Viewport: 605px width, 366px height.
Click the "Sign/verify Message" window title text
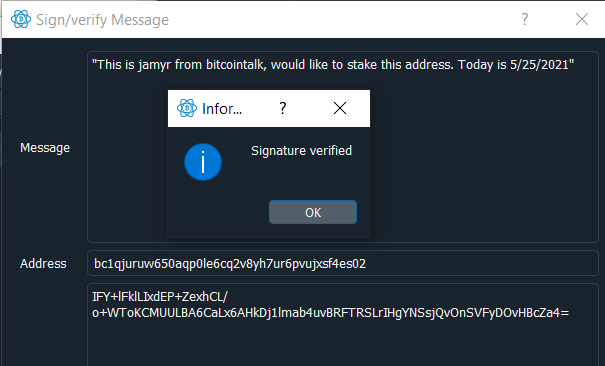(103, 20)
